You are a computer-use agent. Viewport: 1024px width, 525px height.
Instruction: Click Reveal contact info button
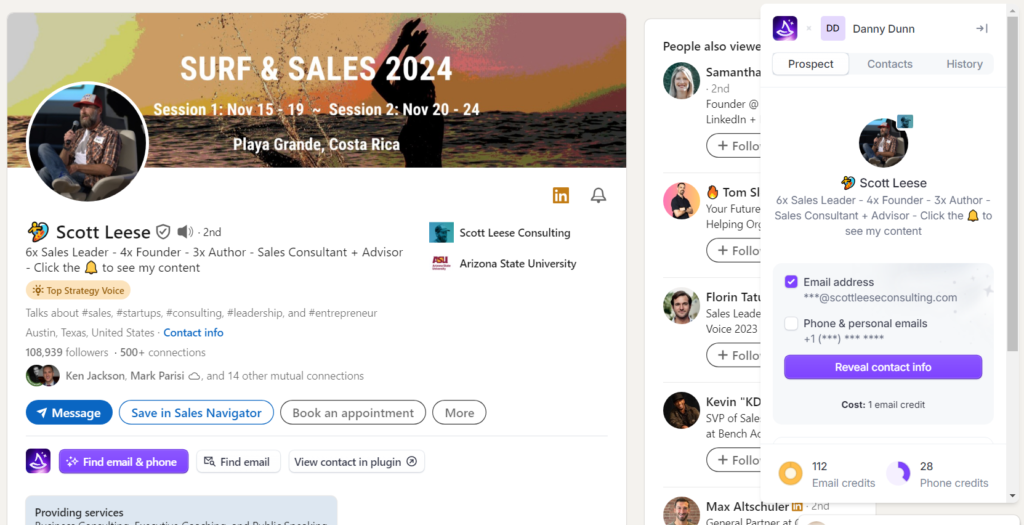(x=883, y=367)
